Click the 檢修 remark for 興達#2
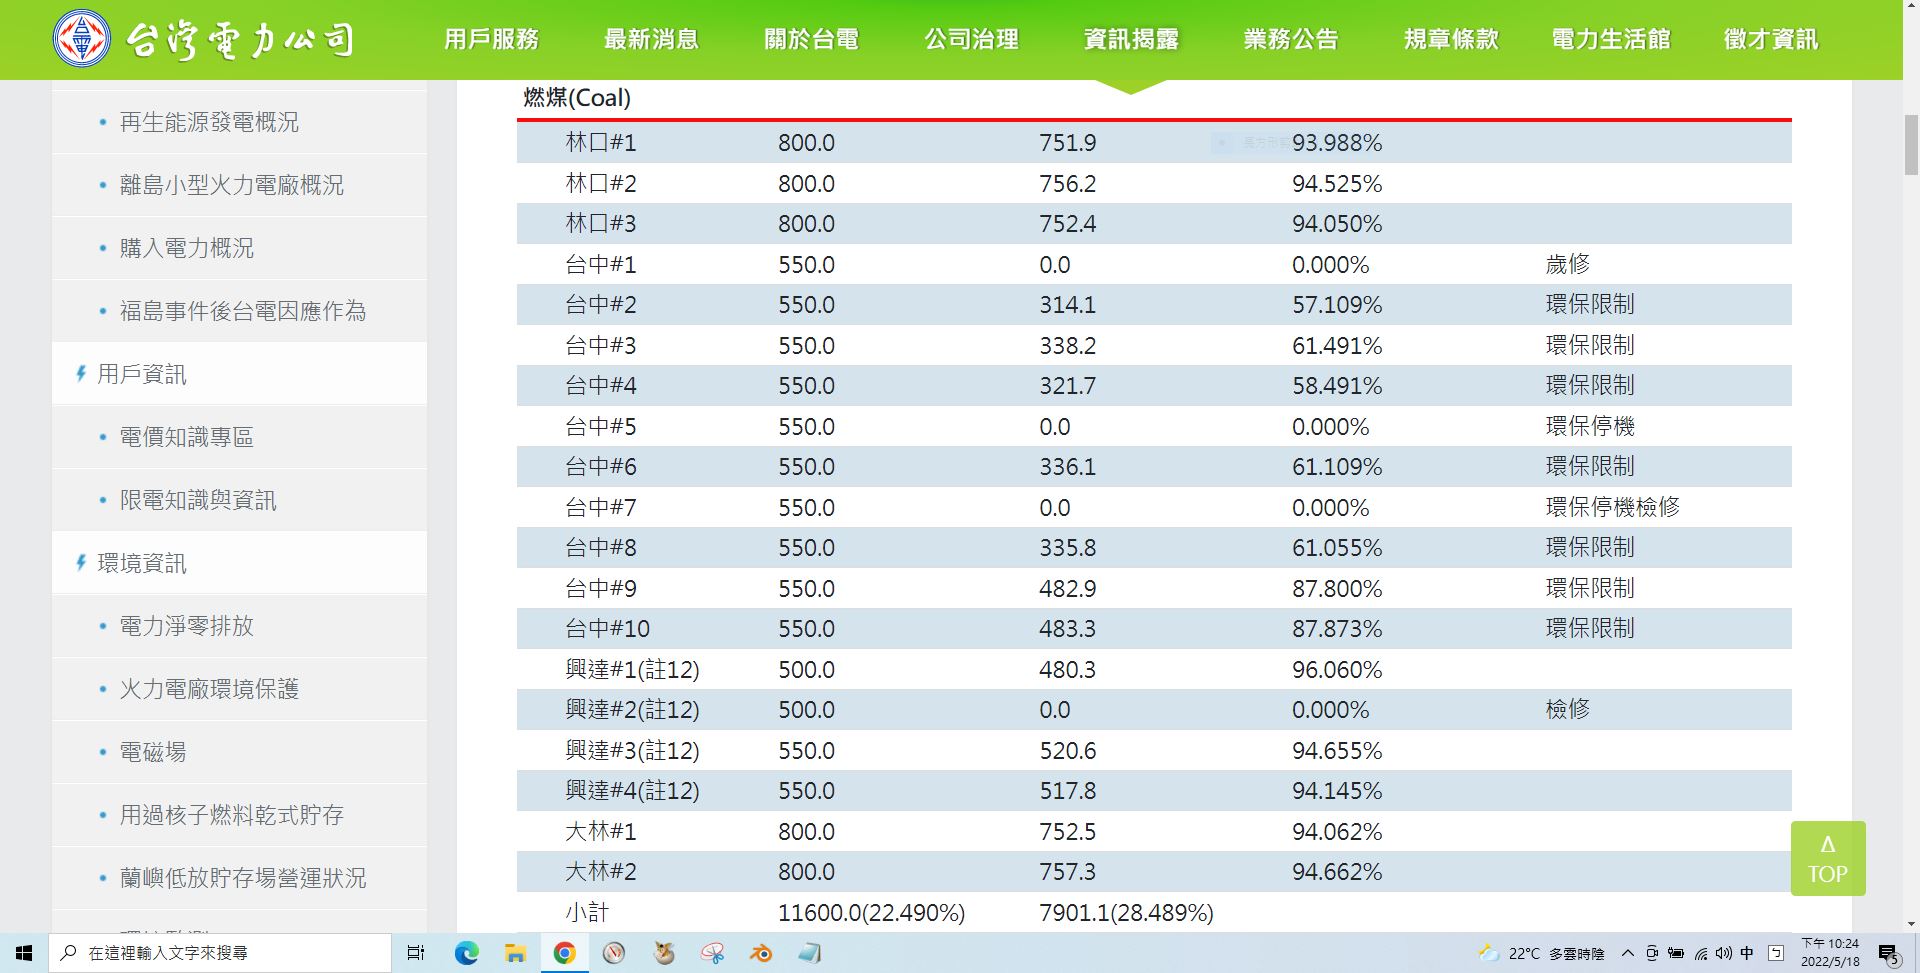 click(1567, 709)
